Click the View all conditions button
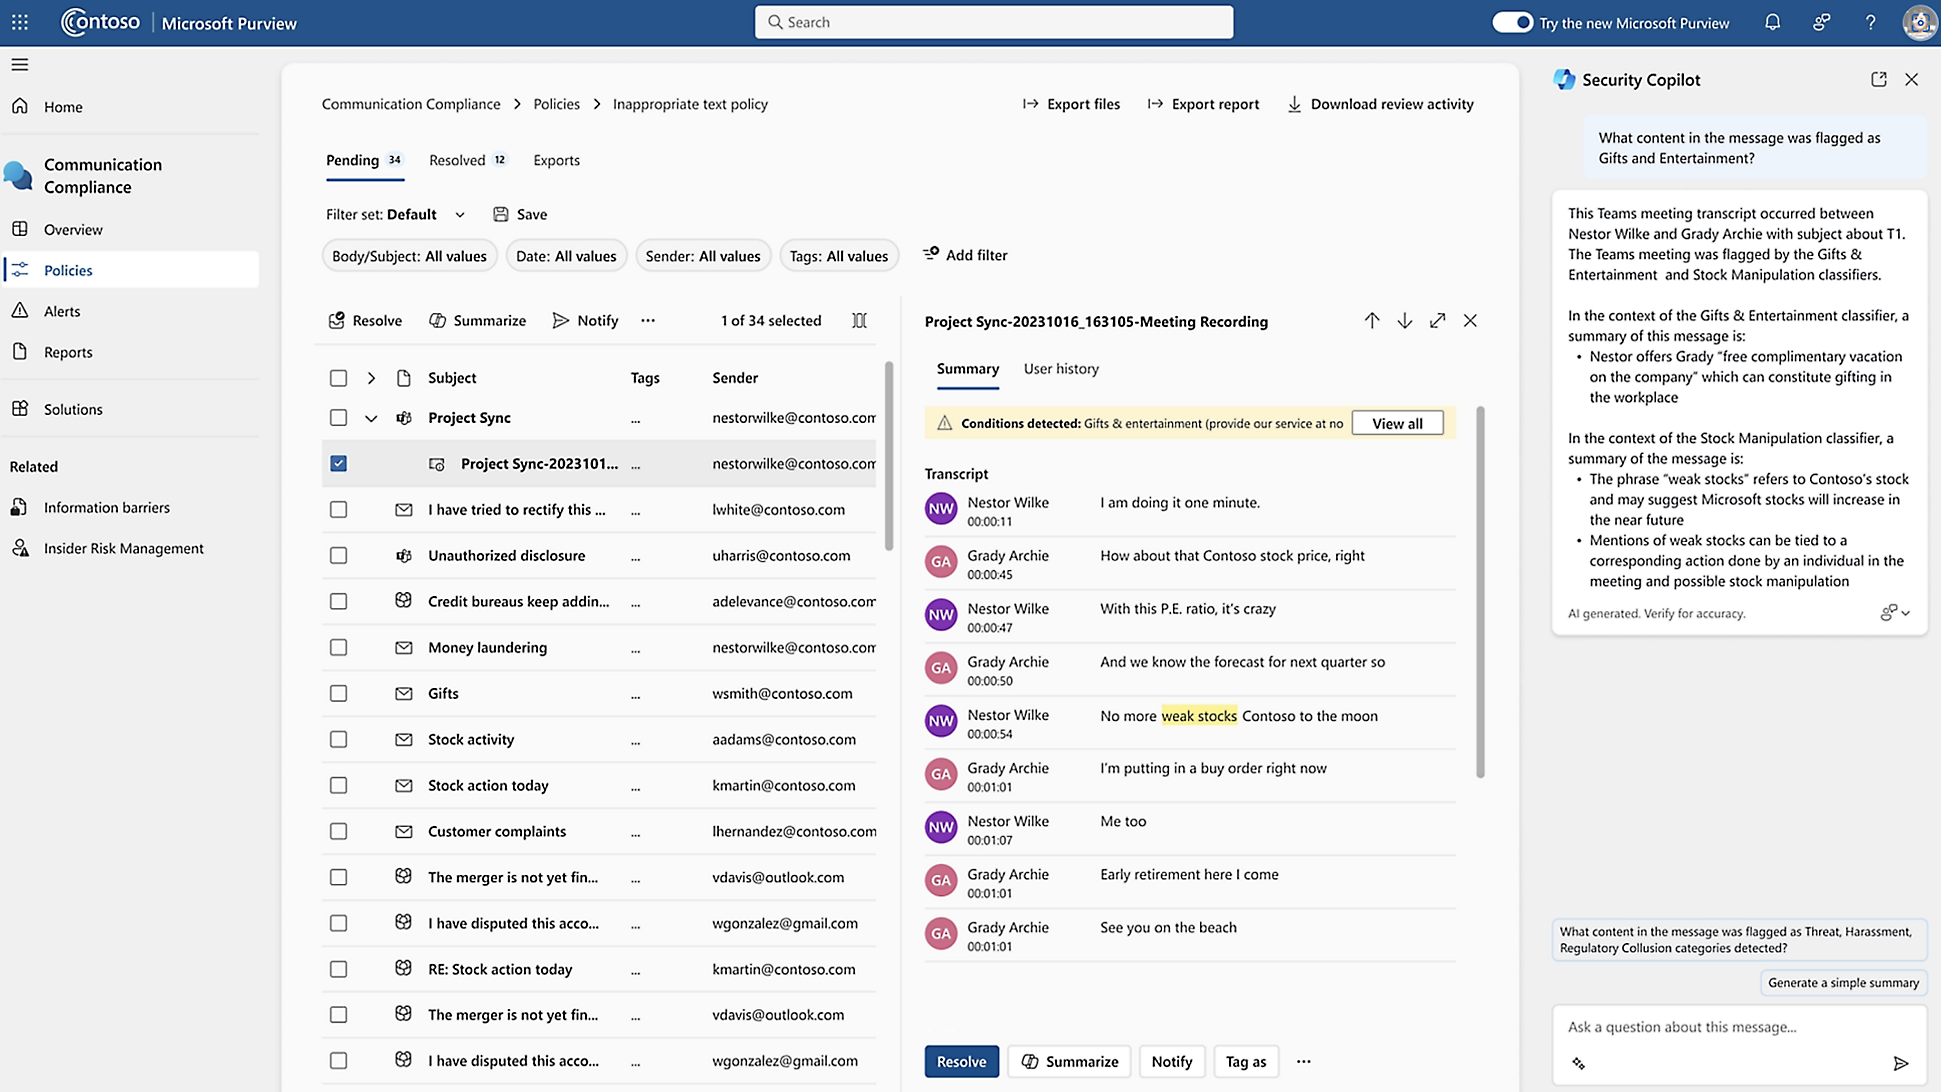Image resolution: width=1941 pixels, height=1092 pixels. (x=1397, y=423)
